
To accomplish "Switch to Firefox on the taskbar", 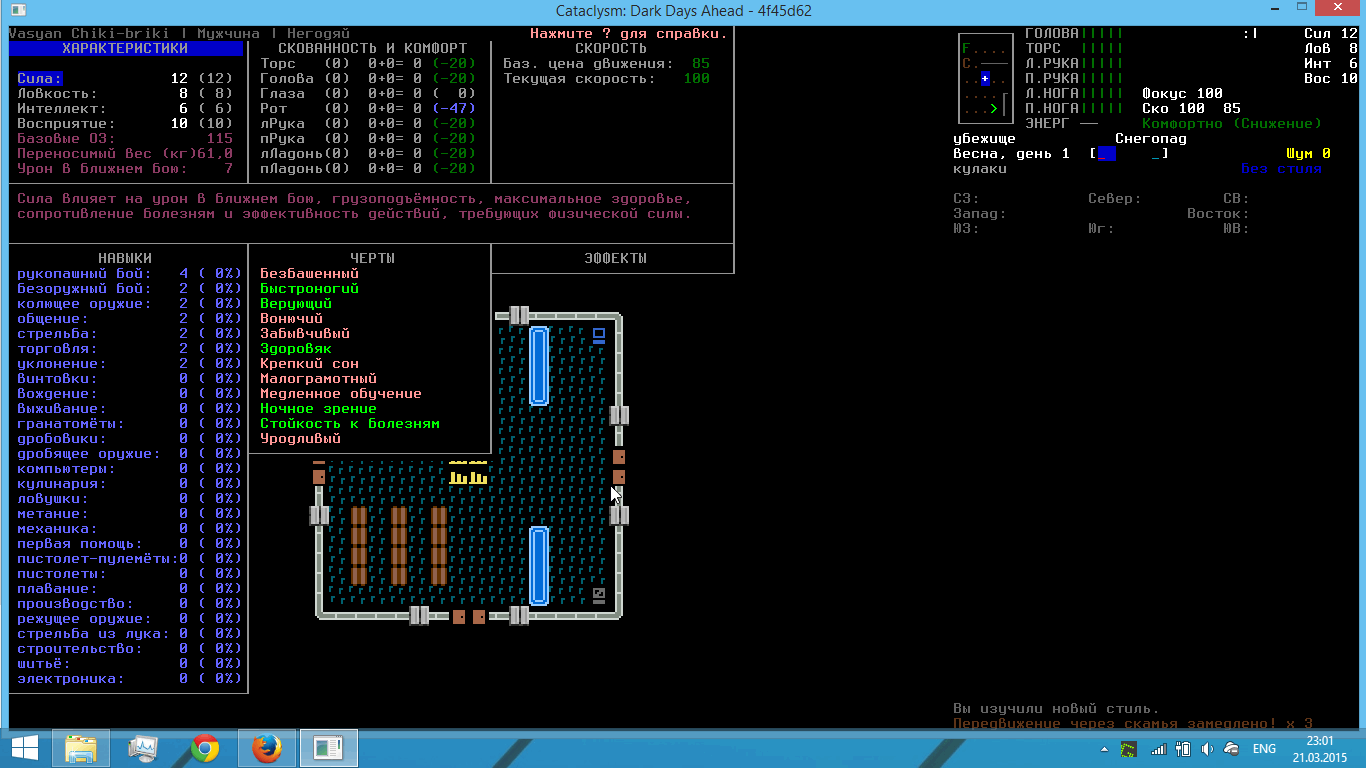I will 267,748.
